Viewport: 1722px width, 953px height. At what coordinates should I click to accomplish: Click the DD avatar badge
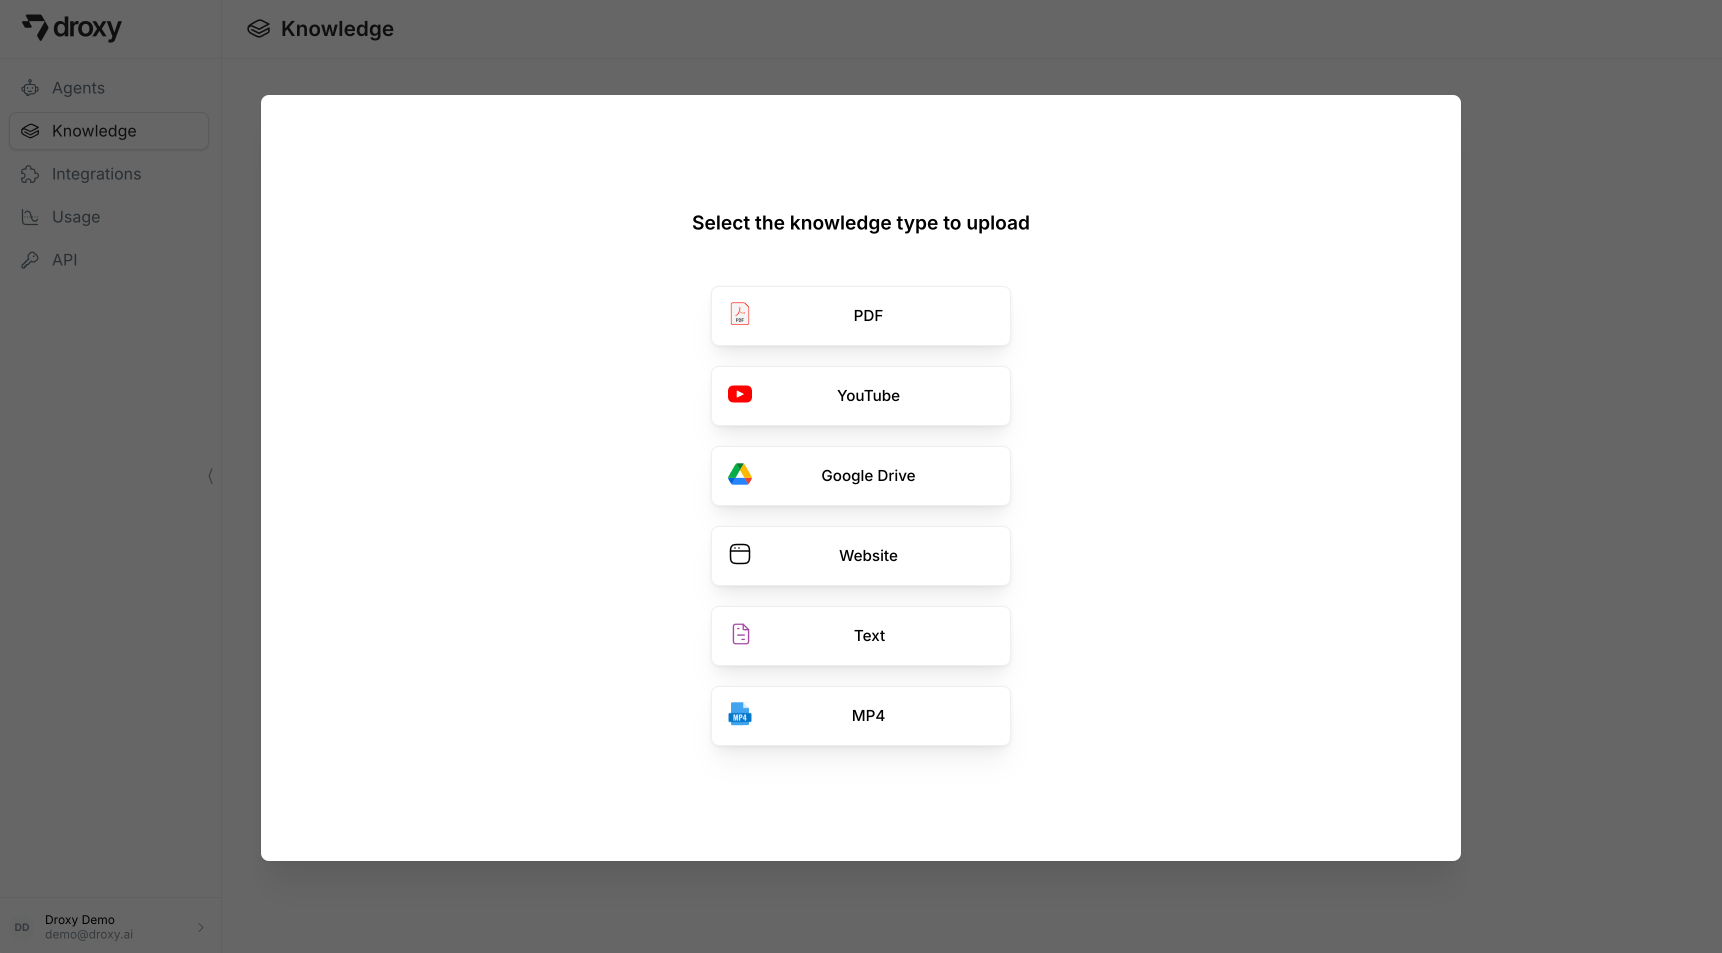21,927
